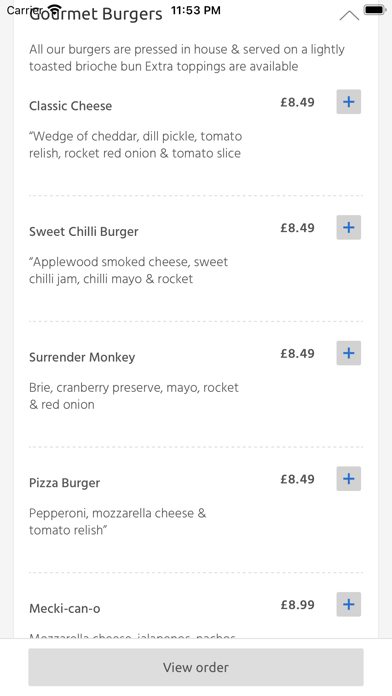Tap the Surrender Monkey item name

coord(82,357)
